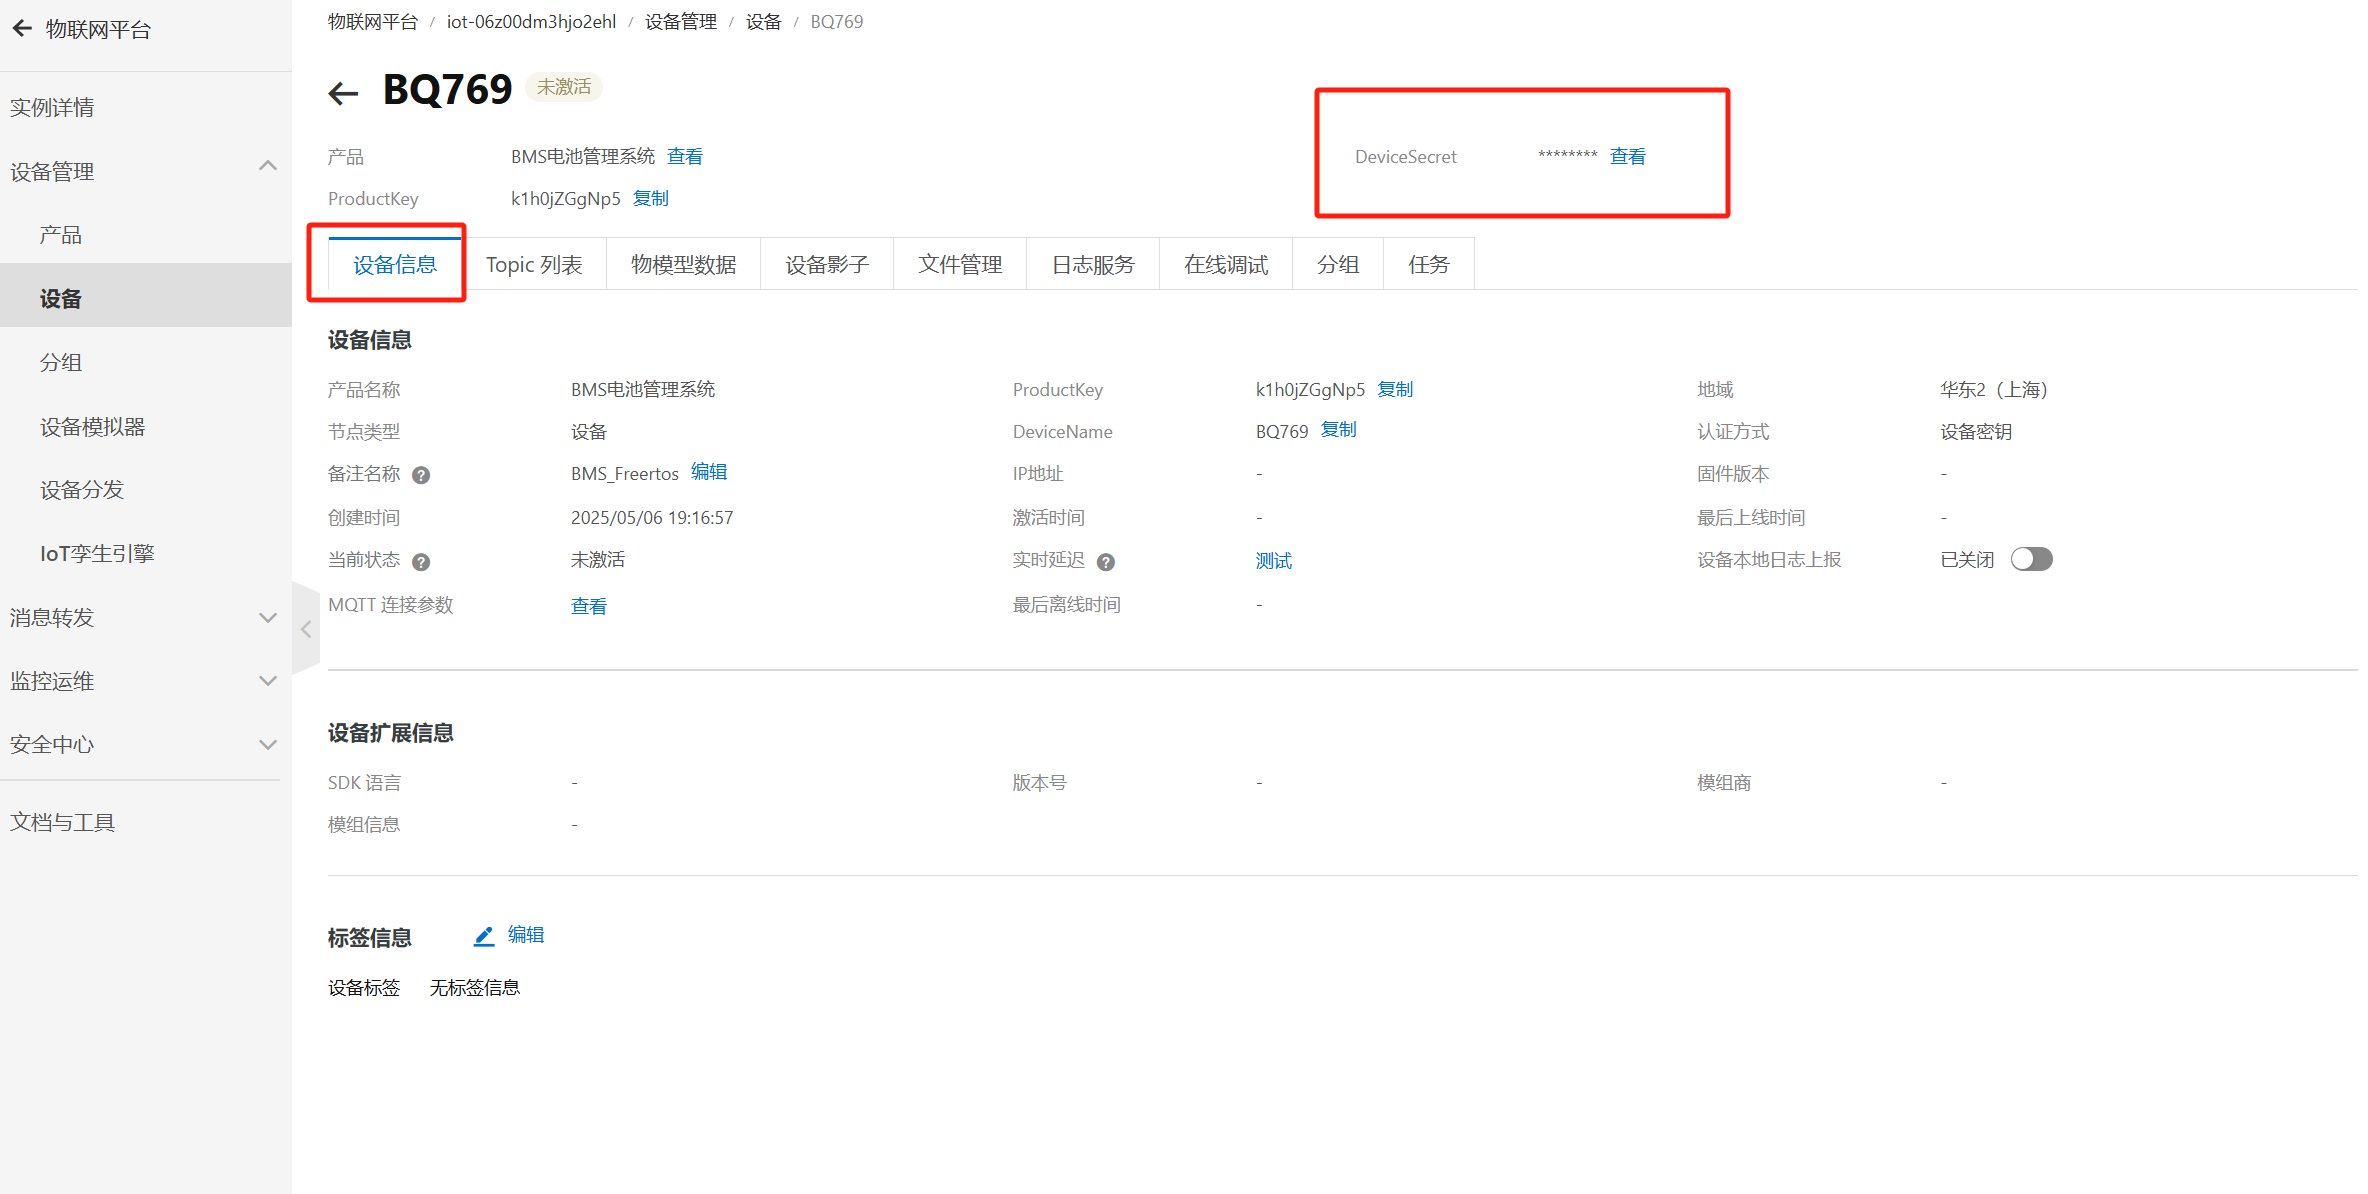Click back arrow next to 物联网平台 sidebar header
Image resolution: width=2368 pixels, height=1194 pixels.
[x=22, y=29]
